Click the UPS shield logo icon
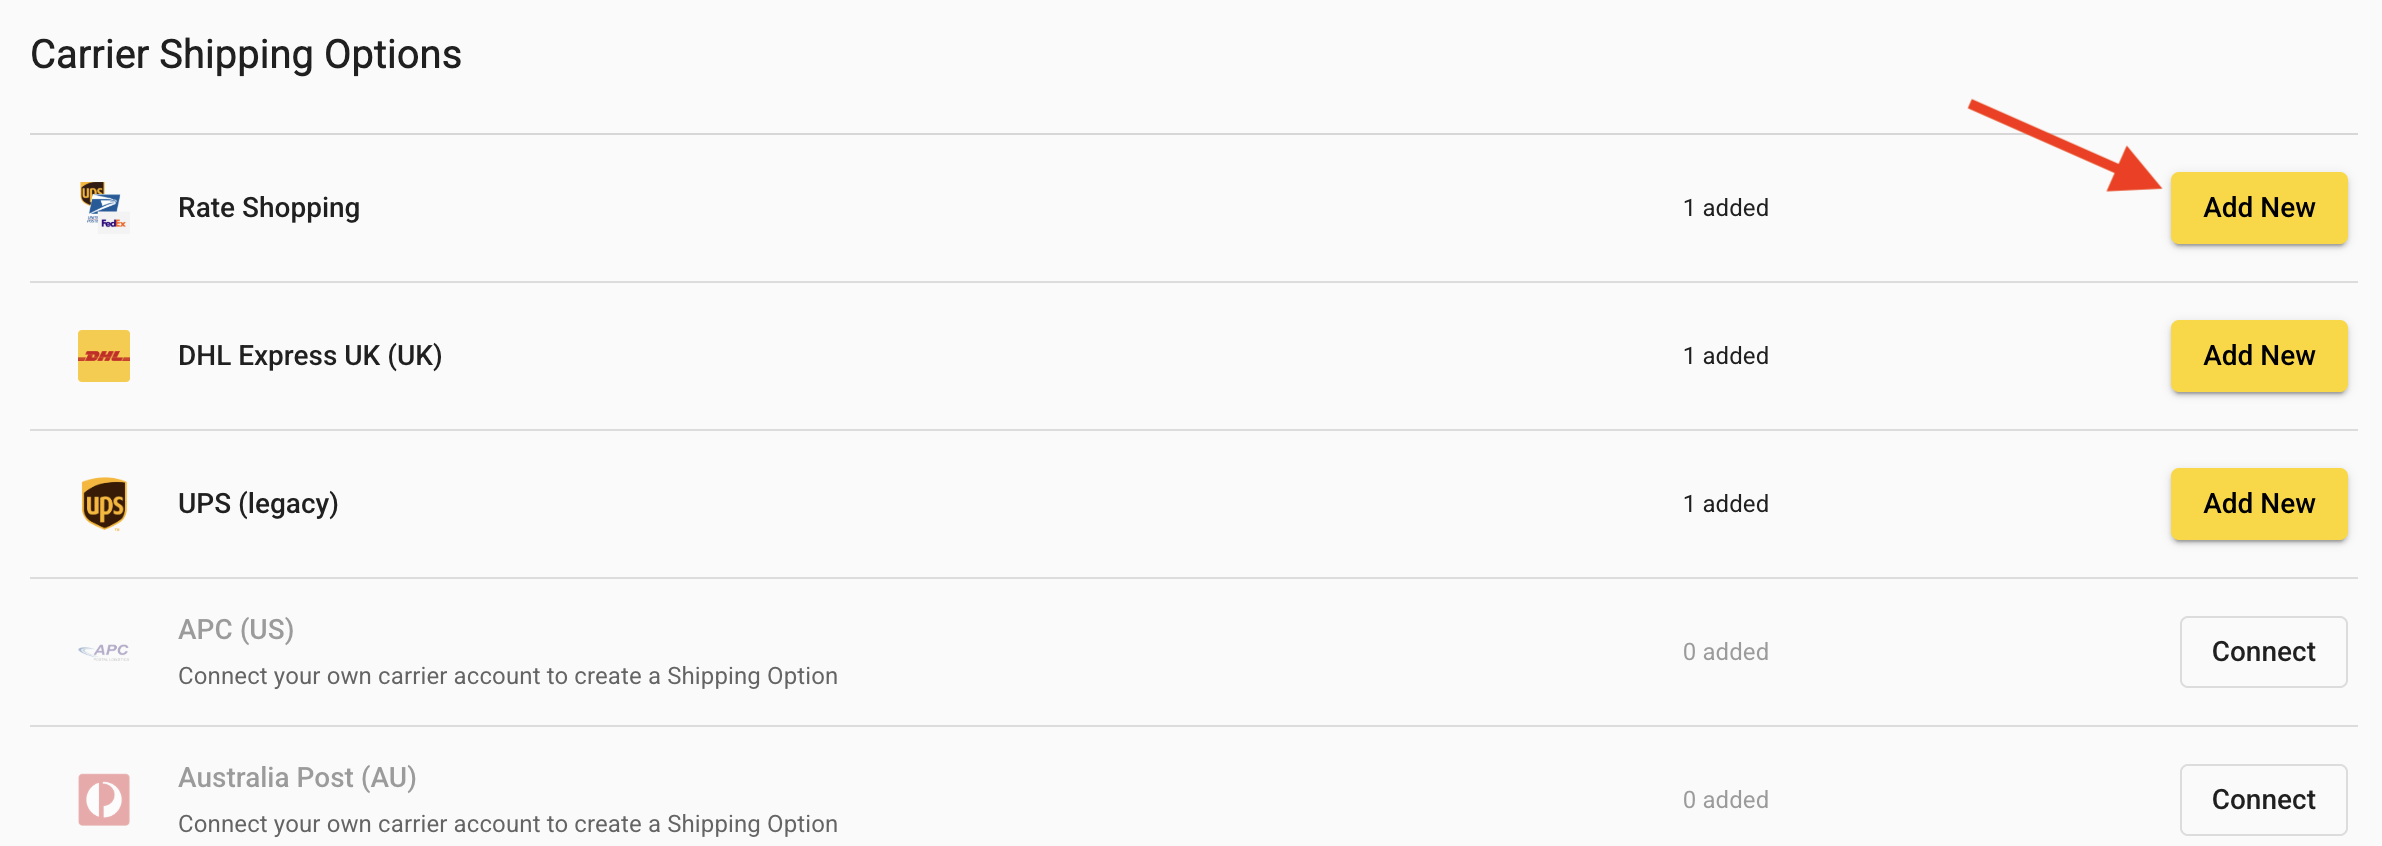This screenshot has width=2382, height=846. tap(104, 504)
